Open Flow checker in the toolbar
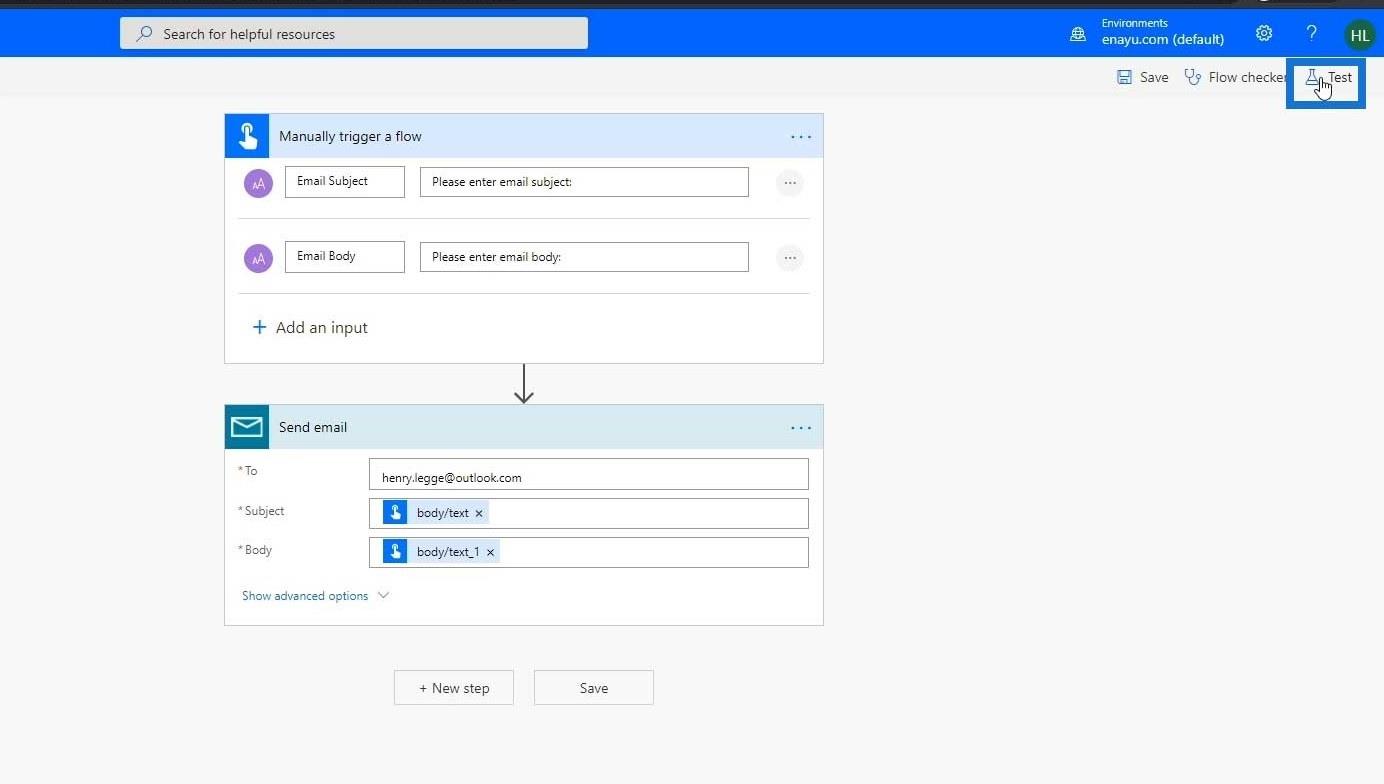1384x784 pixels. (1236, 77)
